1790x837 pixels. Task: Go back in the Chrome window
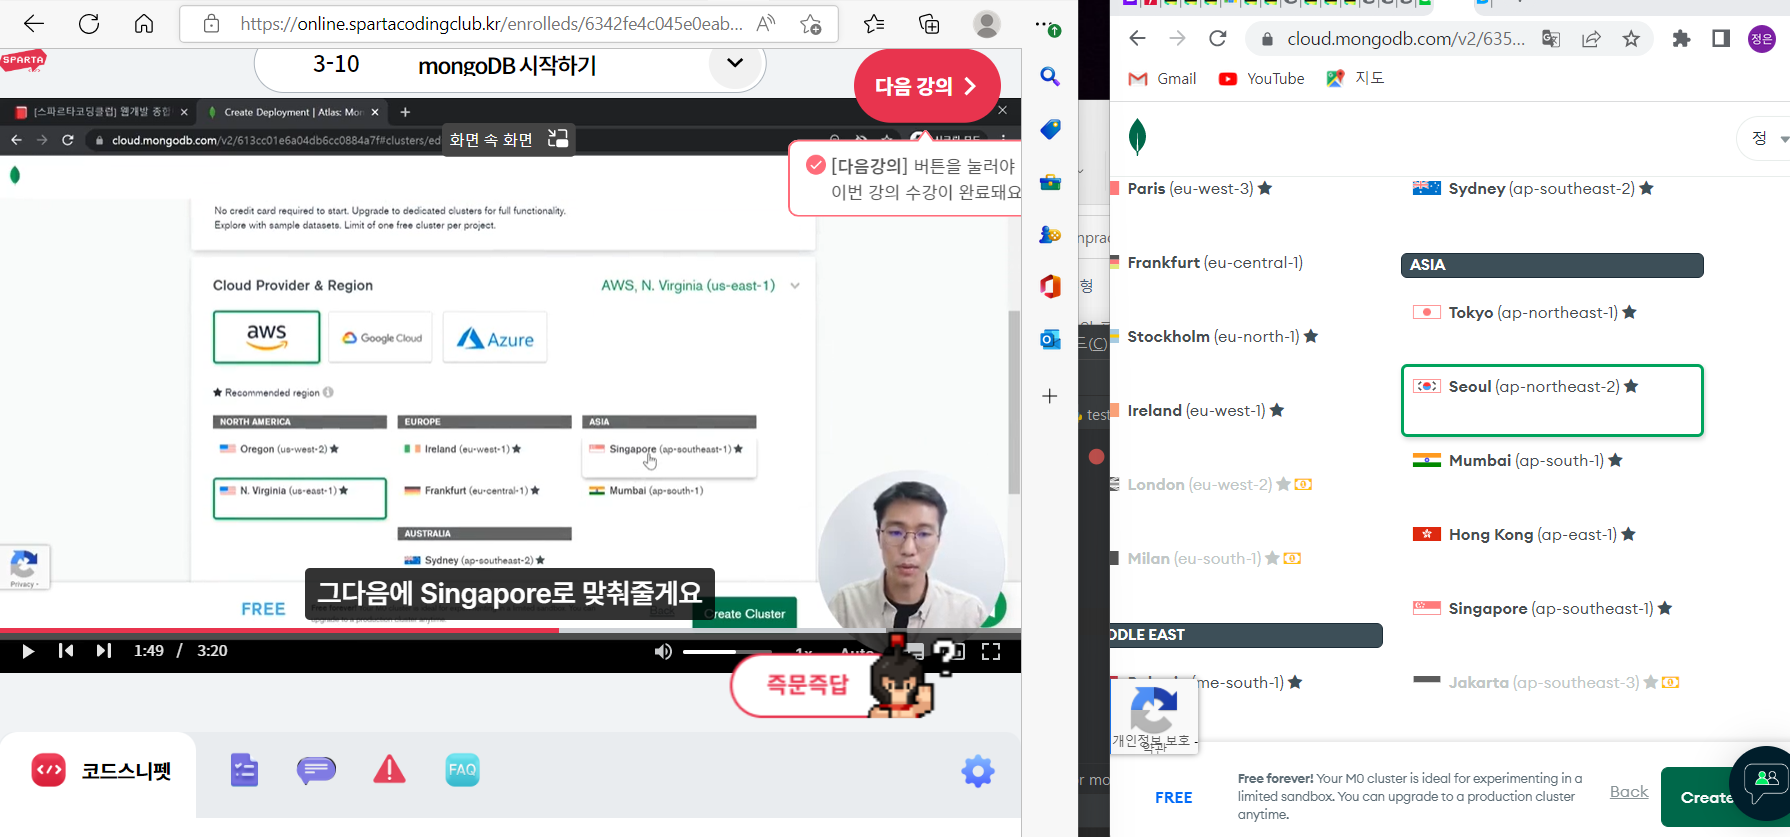pos(1137,39)
